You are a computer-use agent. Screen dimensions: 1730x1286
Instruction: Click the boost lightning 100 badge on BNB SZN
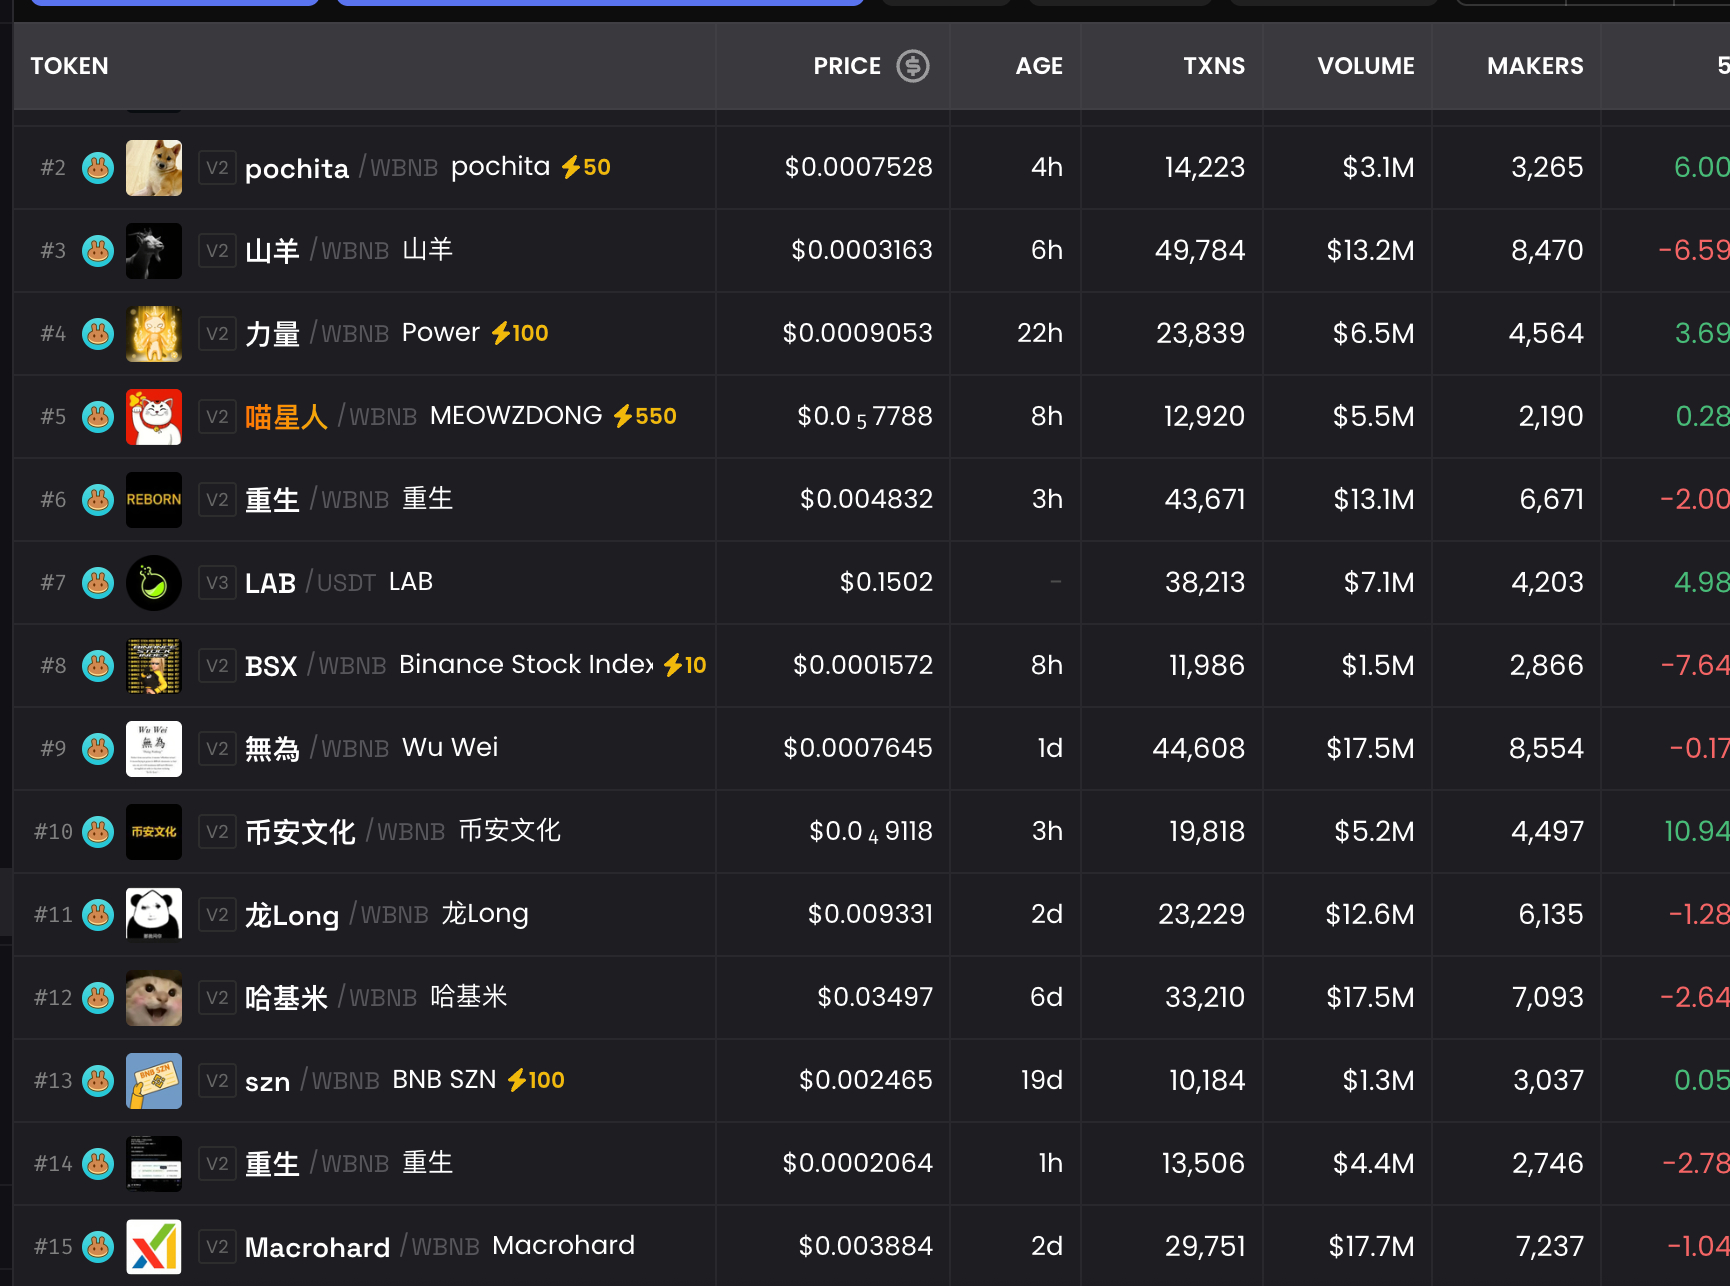click(x=536, y=1080)
